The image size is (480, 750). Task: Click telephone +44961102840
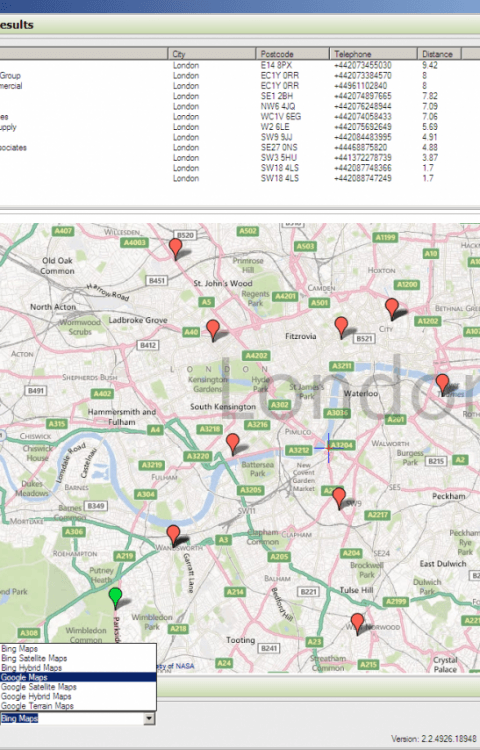360,86
